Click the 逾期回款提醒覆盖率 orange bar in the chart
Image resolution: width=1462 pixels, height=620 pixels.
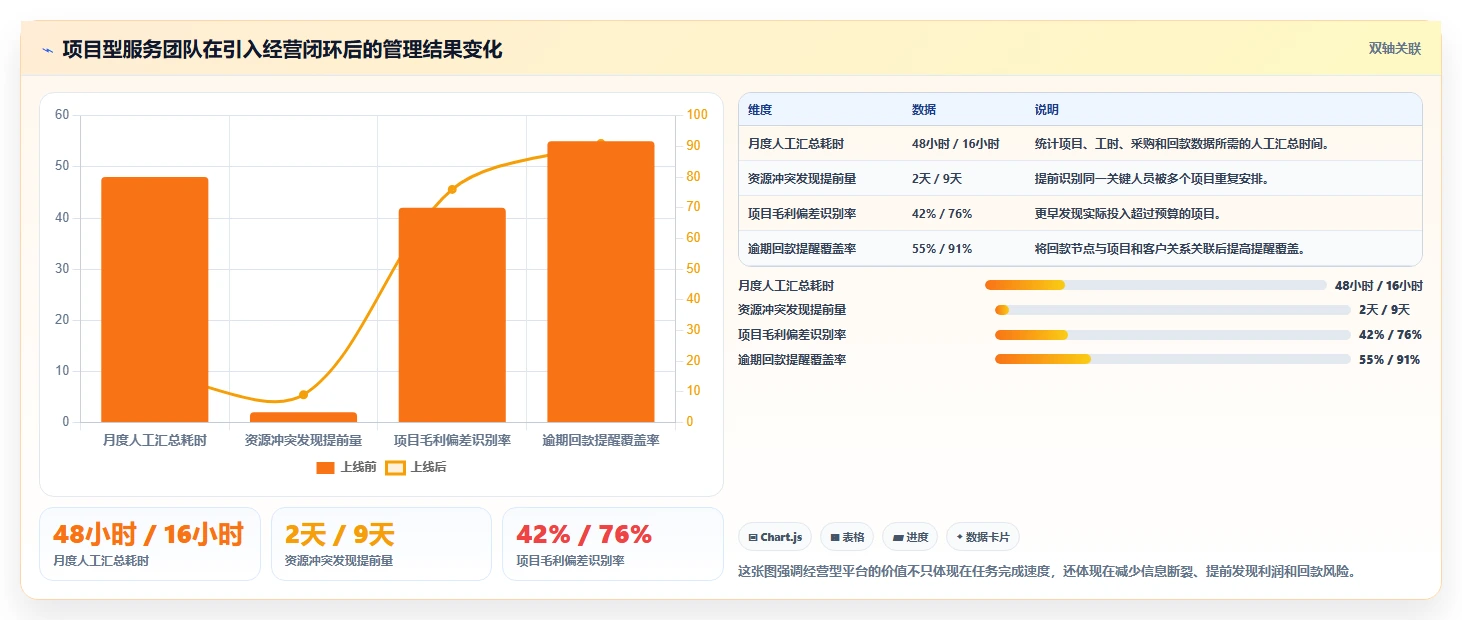601,282
